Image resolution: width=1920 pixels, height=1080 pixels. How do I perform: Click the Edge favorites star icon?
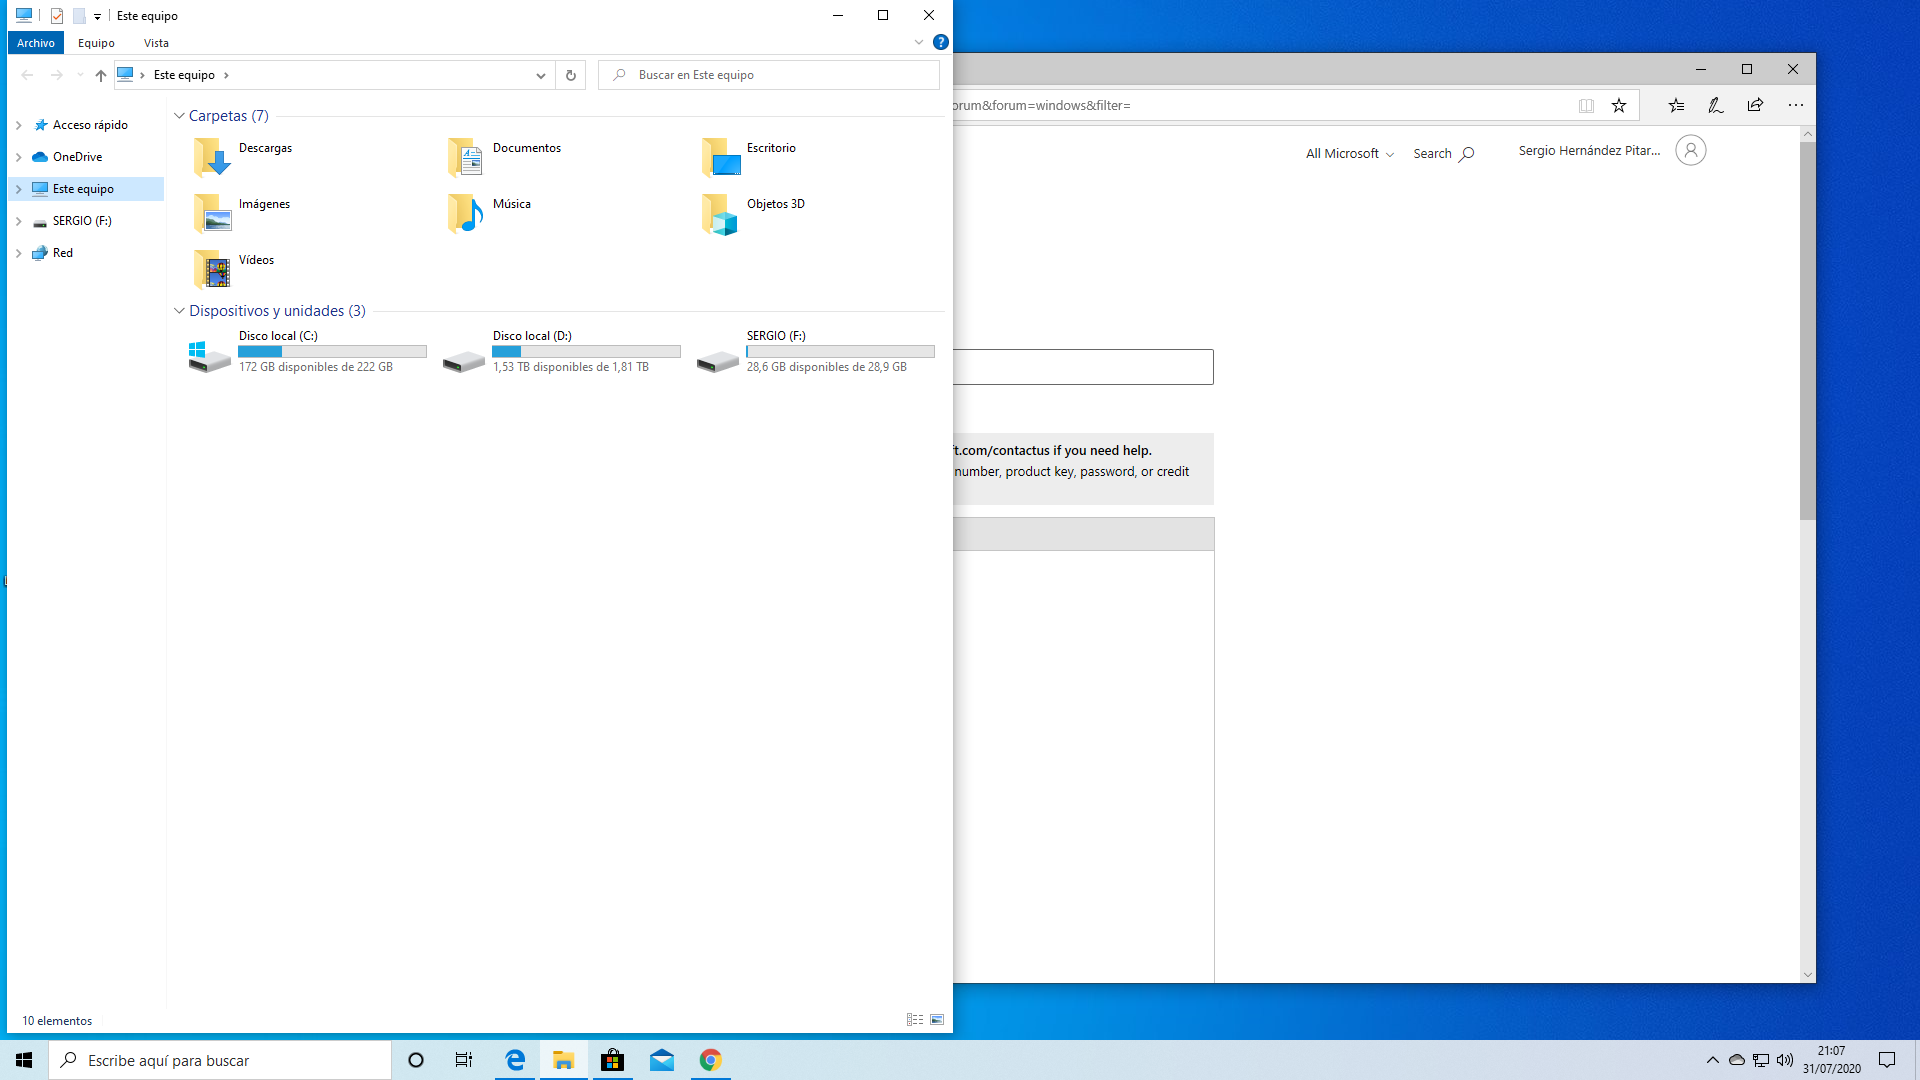point(1618,105)
